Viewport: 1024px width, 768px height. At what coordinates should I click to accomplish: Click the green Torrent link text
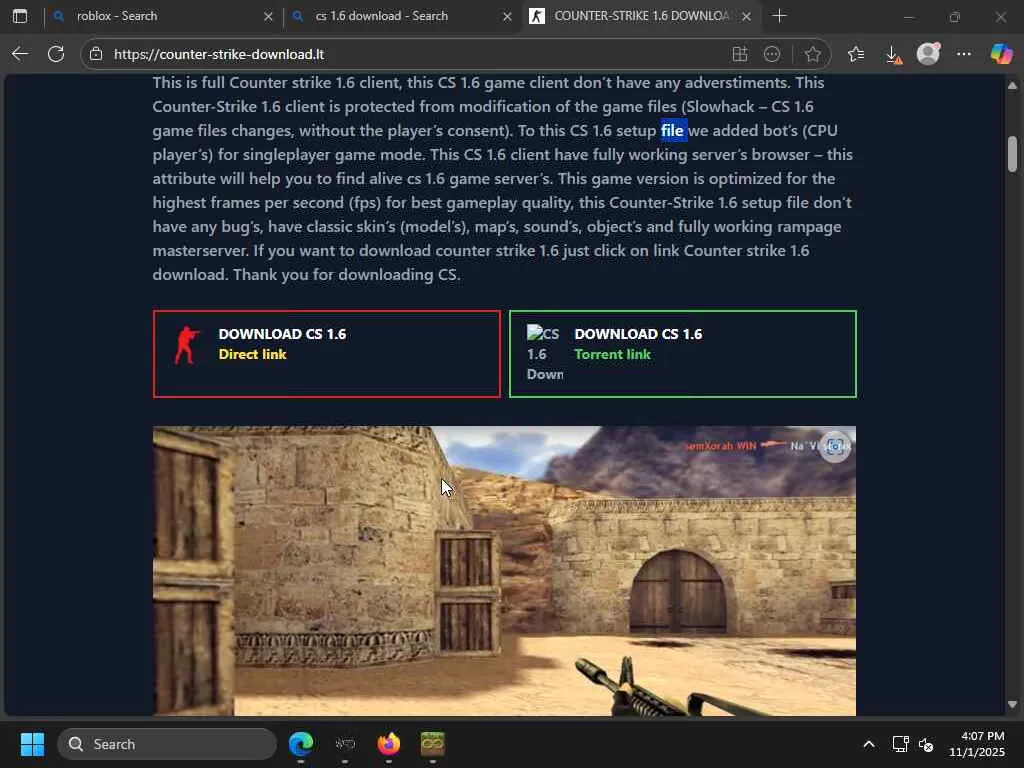coord(612,354)
